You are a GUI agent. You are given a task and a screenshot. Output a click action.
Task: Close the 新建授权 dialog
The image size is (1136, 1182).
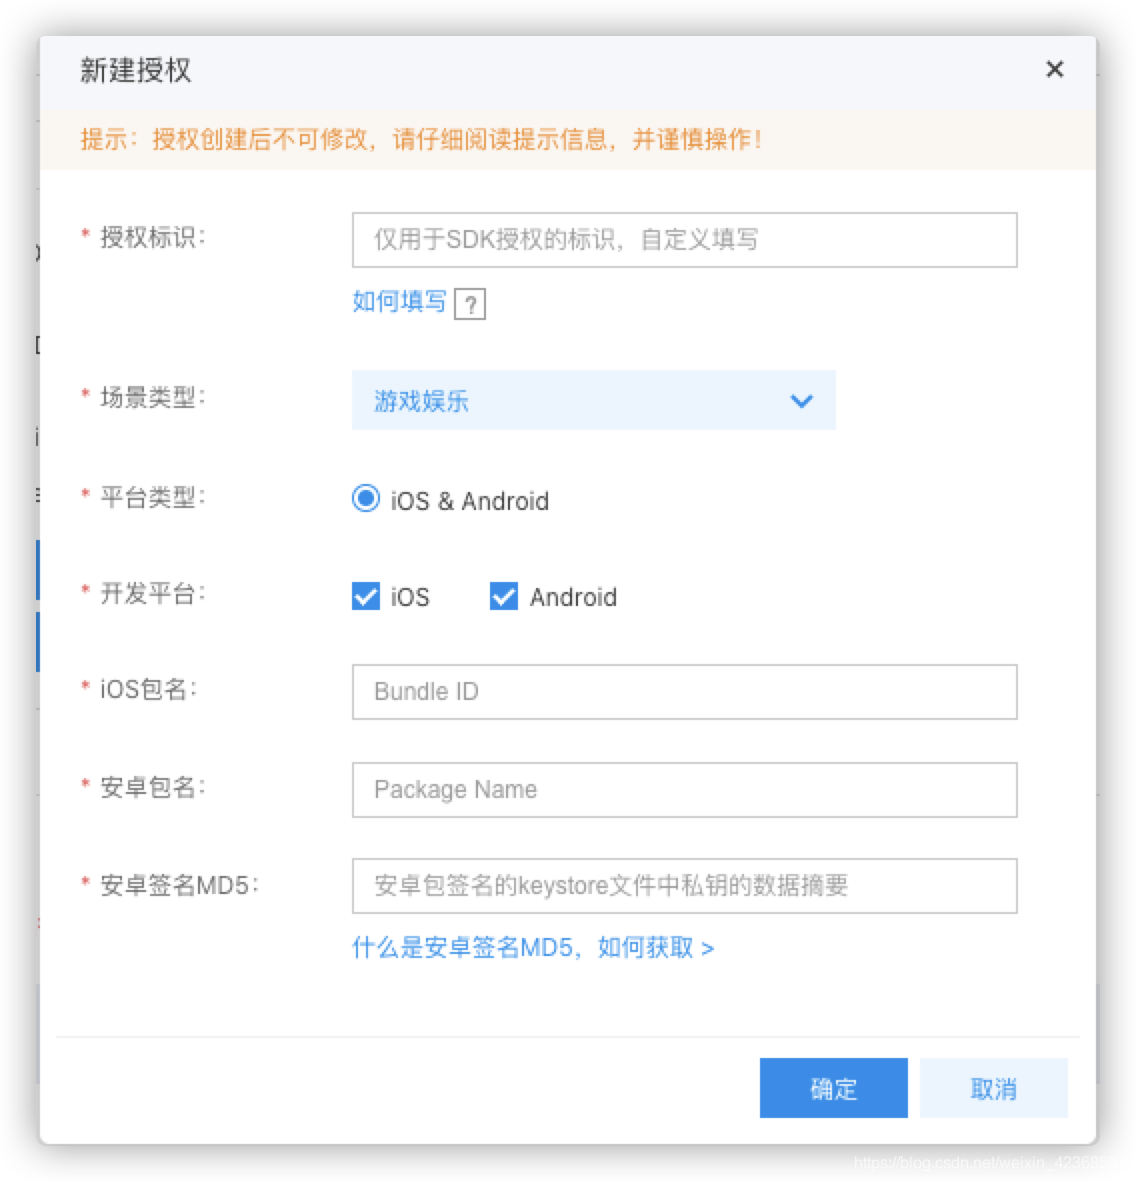(1054, 69)
